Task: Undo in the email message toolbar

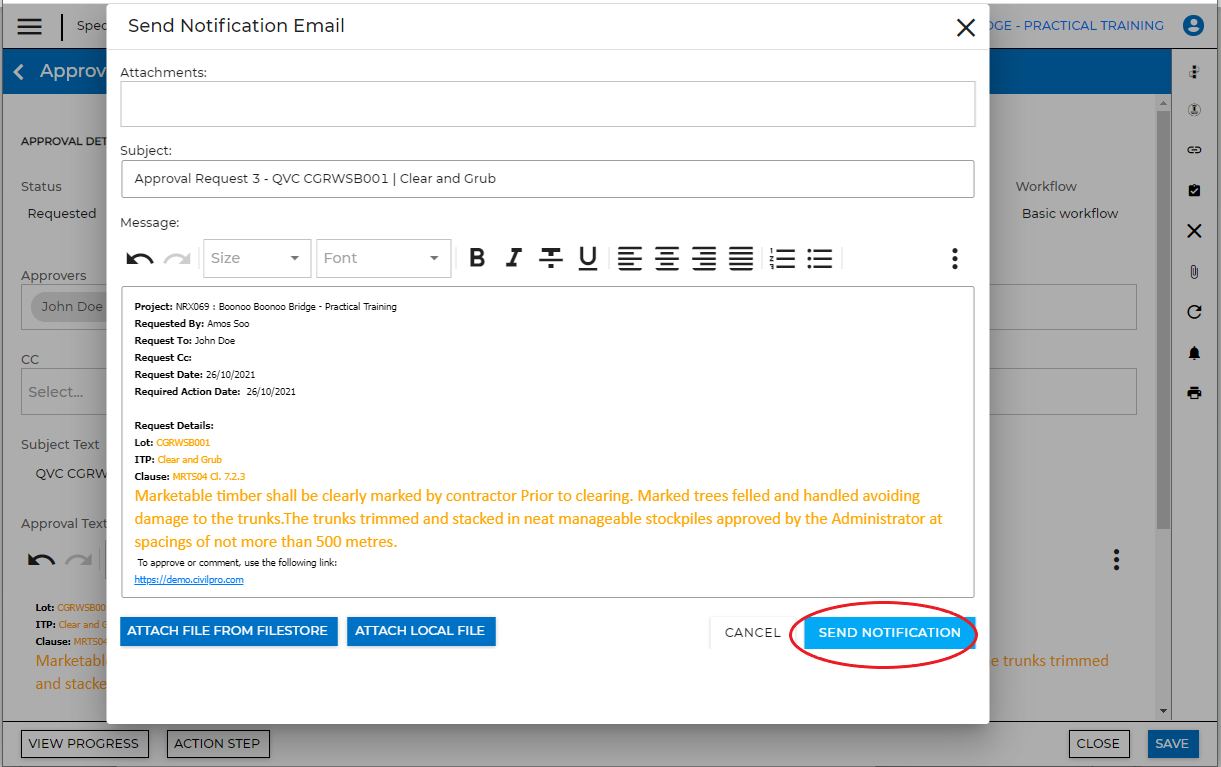Action: click(x=140, y=259)
